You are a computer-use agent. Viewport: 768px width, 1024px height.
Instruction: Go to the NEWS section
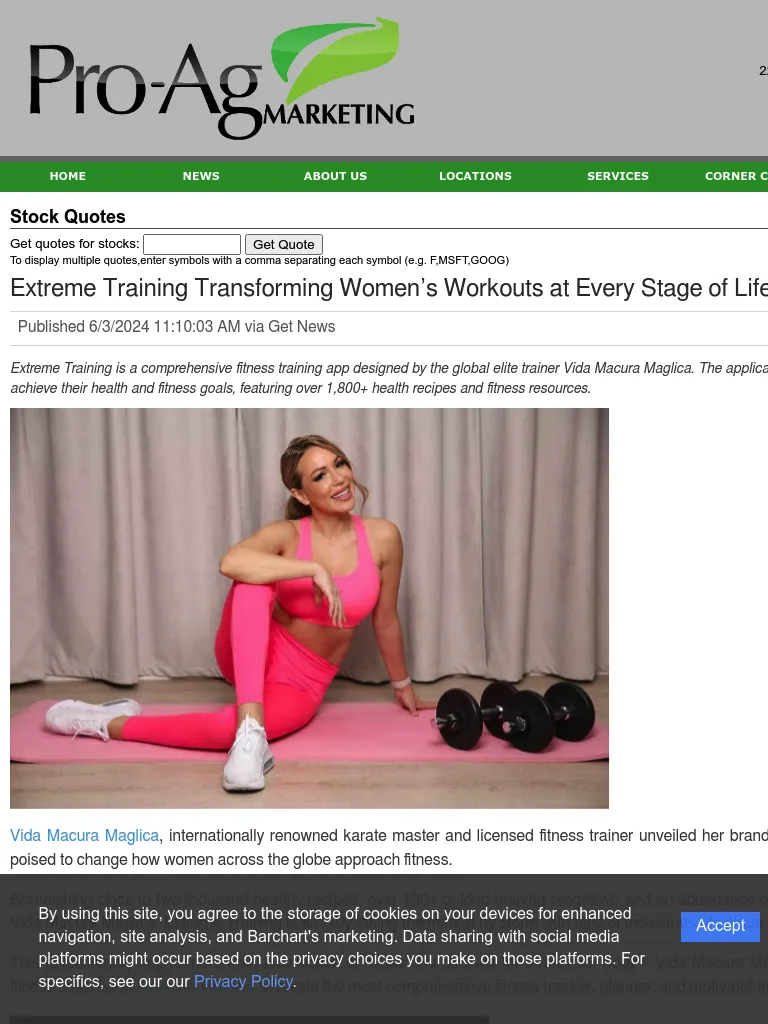[201, 176]
